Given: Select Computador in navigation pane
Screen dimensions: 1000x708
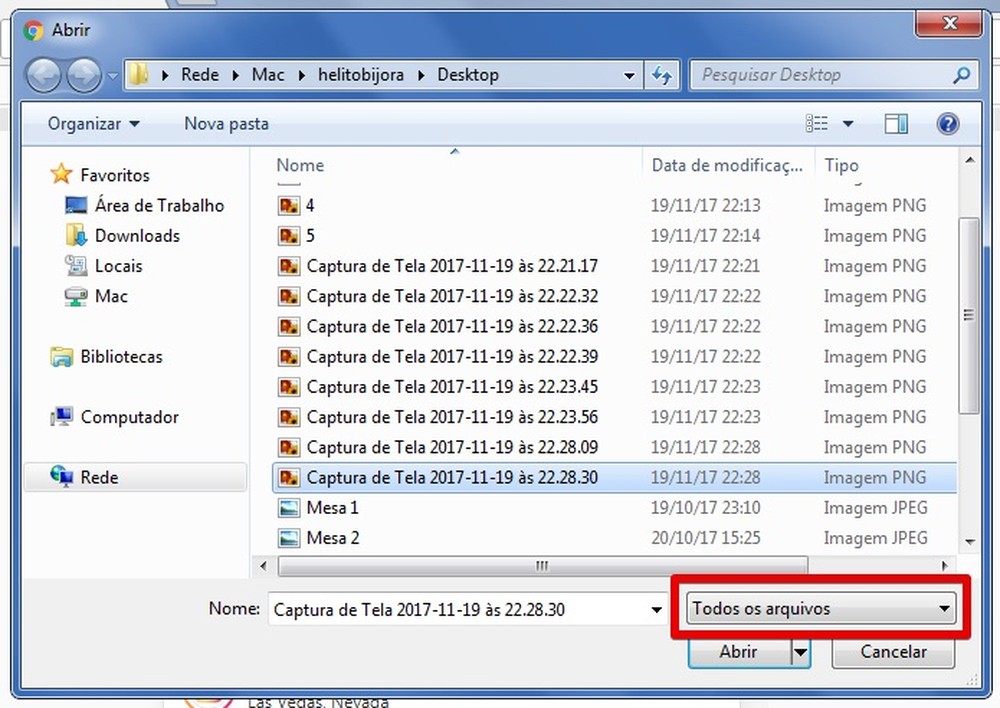Looking at the screenshot, I should 129,417.
